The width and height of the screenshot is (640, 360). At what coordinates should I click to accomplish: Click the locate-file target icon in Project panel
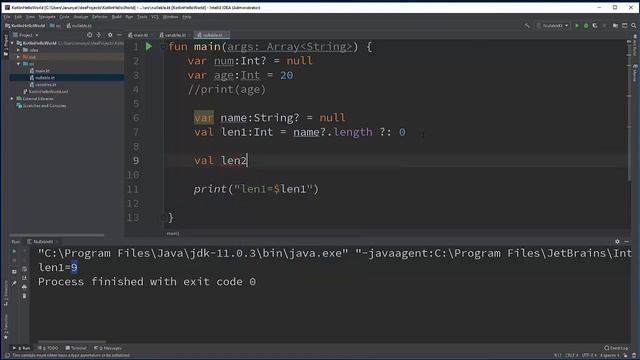click(x=89, y=35)
